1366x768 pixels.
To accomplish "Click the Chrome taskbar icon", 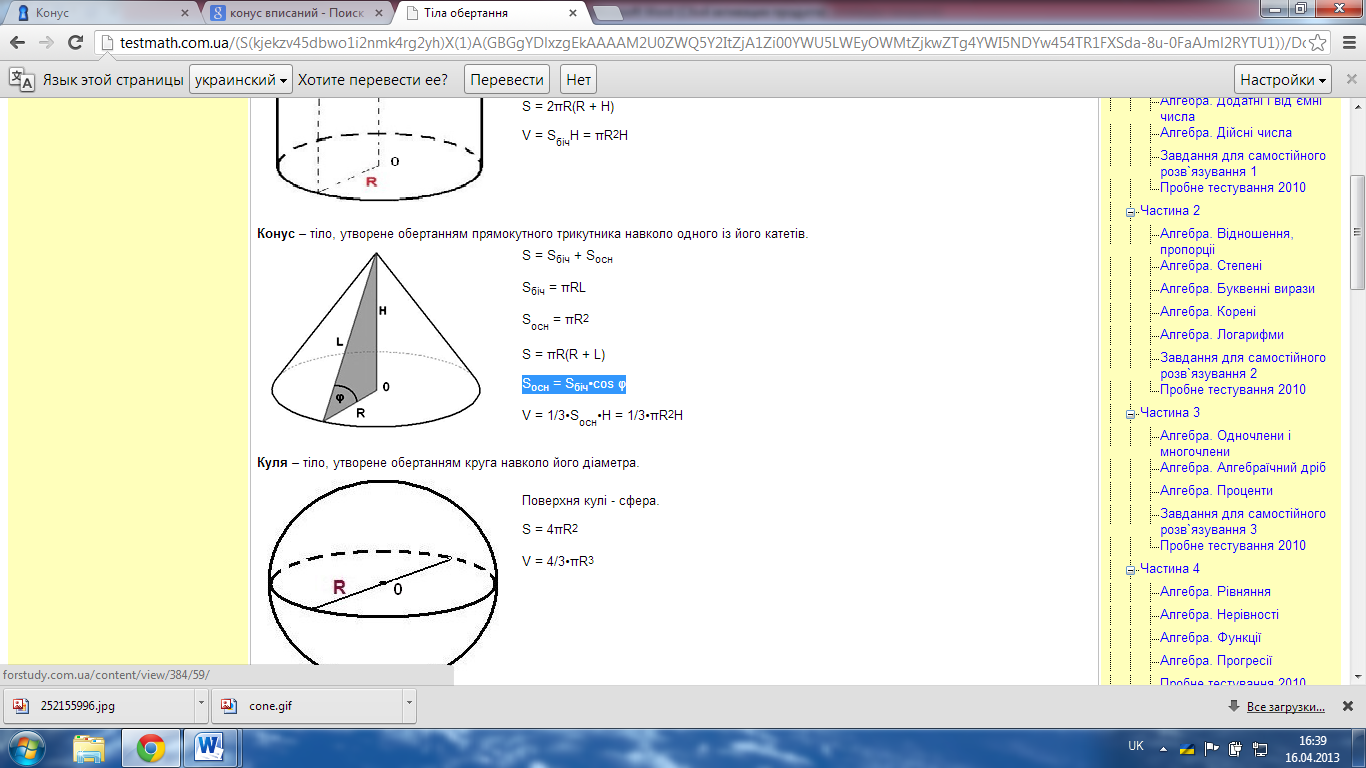I will pos(151,748).
